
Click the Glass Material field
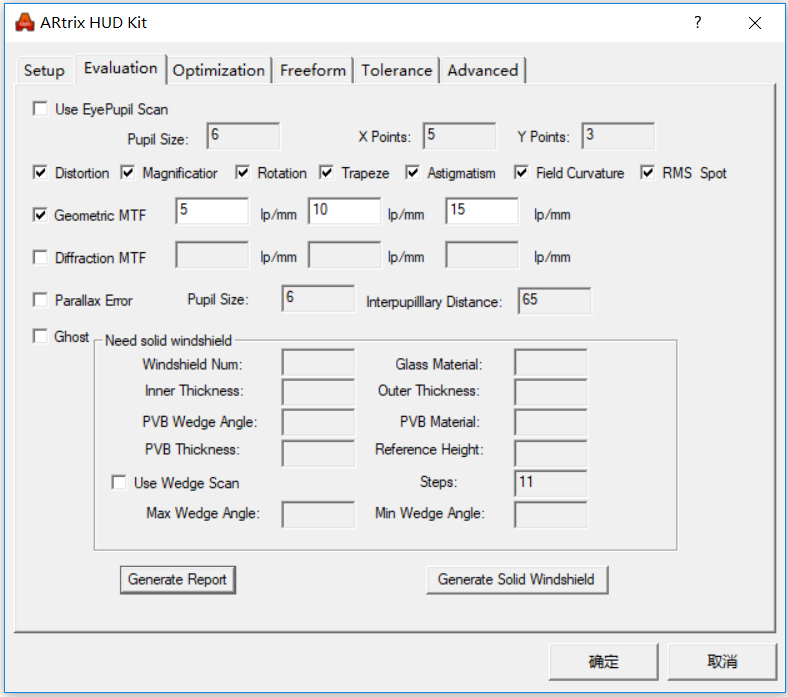coord(551,363)
